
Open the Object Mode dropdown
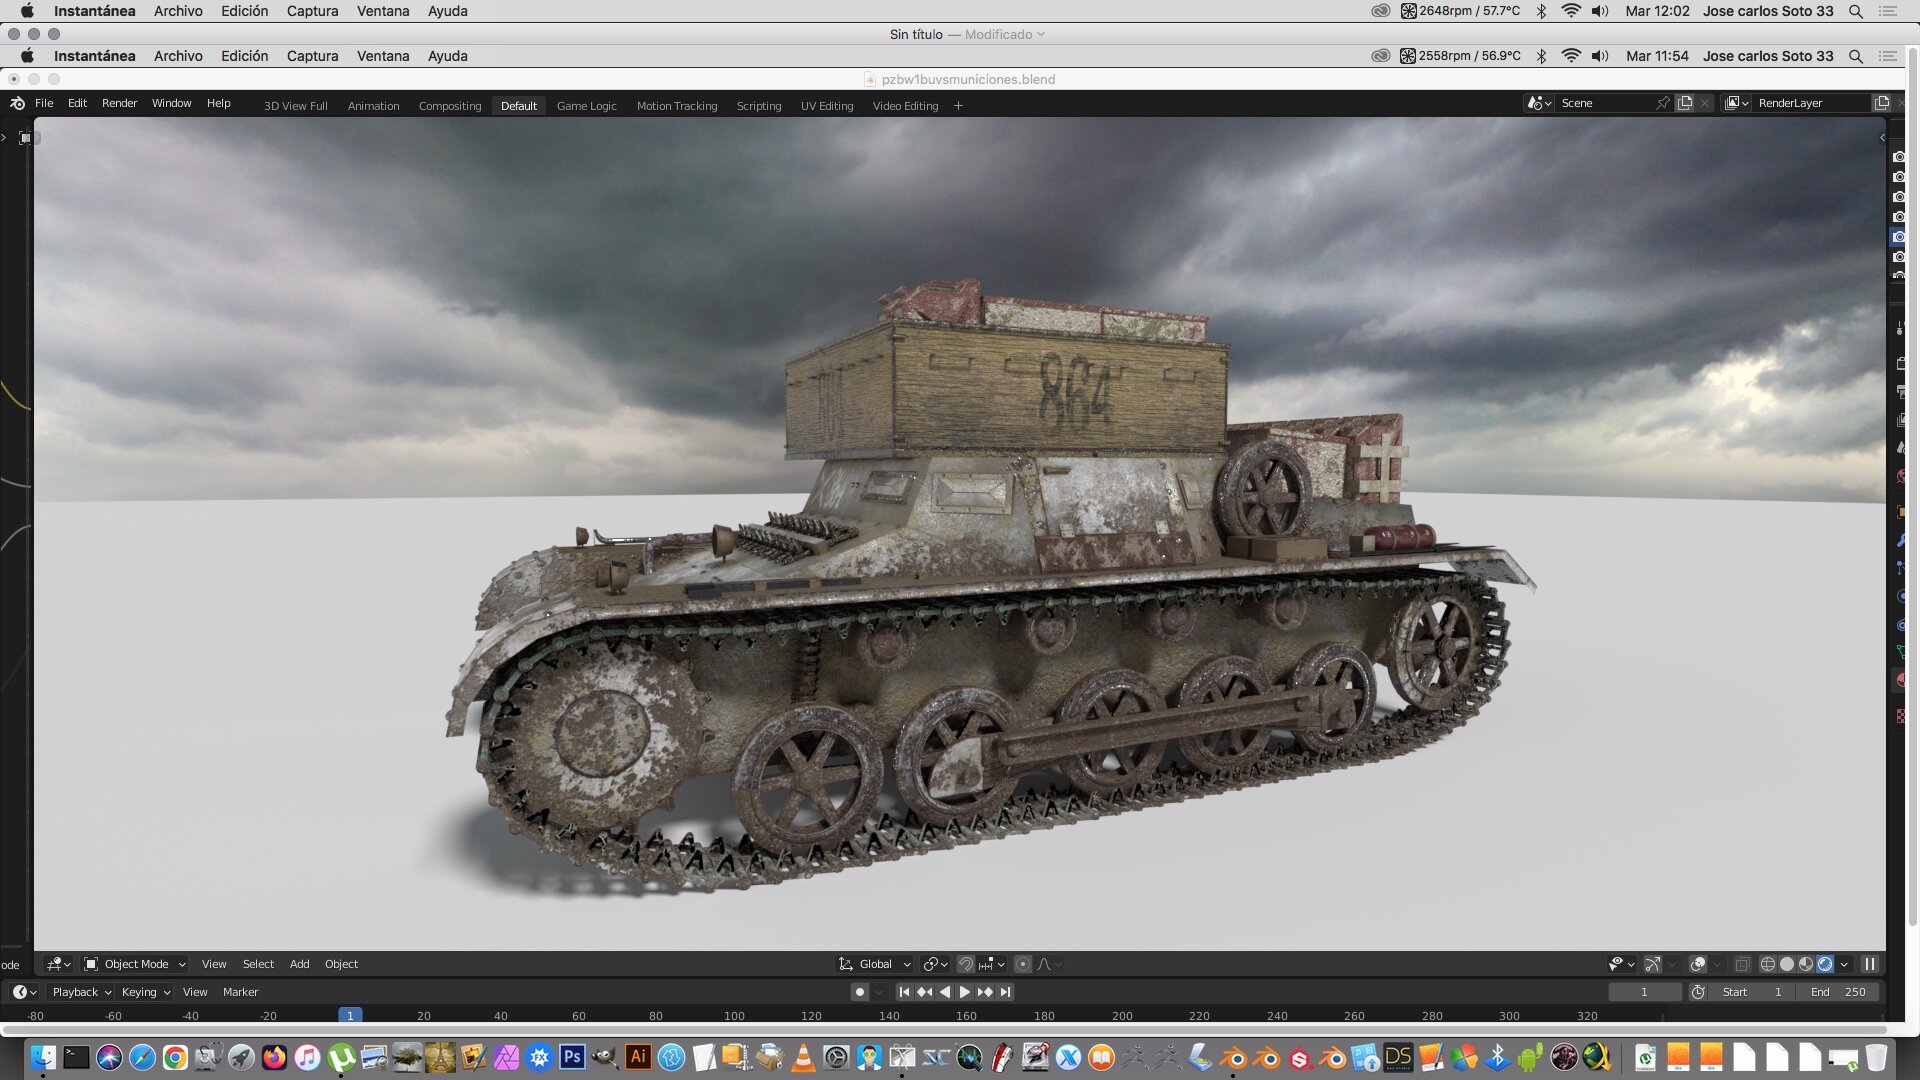[135, 964]
